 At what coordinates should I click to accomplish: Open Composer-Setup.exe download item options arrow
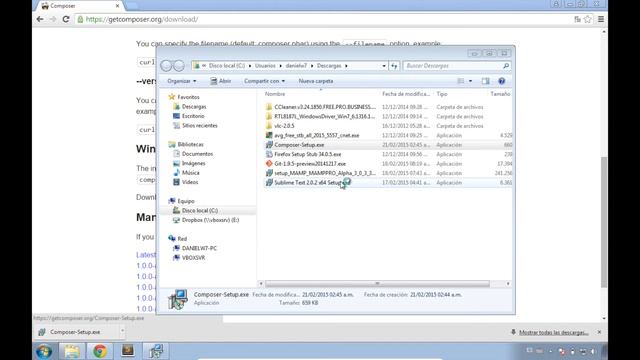pyautogui.click(x=122, y=332)
